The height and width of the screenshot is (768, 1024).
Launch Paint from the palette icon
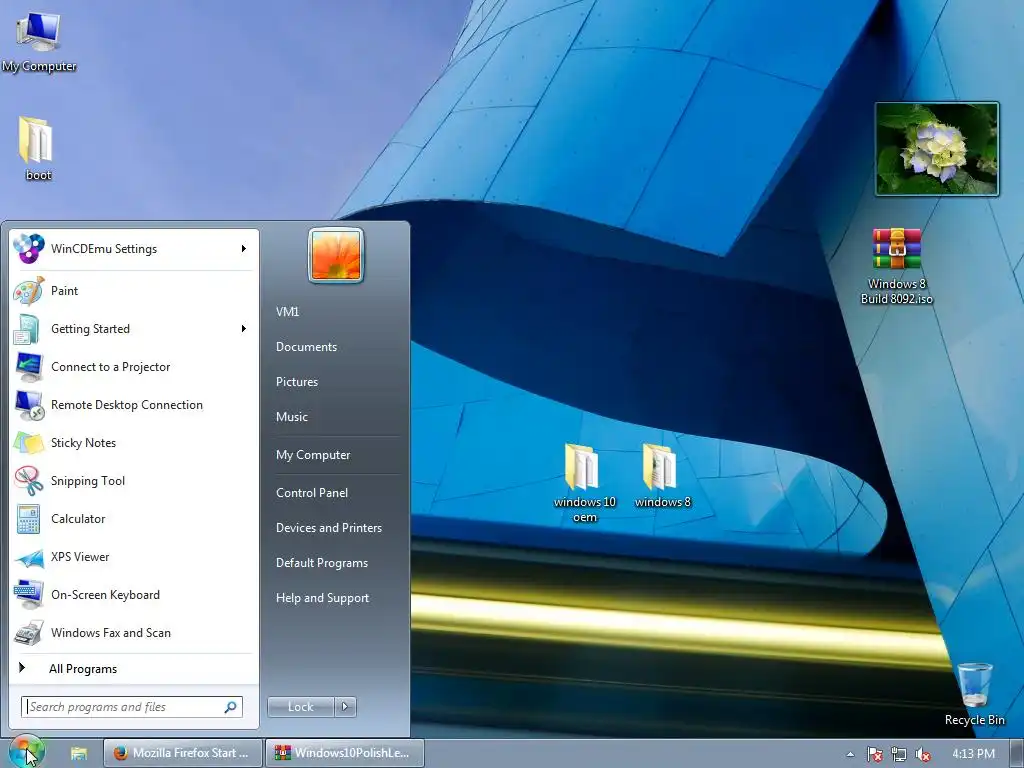[29, 291]
